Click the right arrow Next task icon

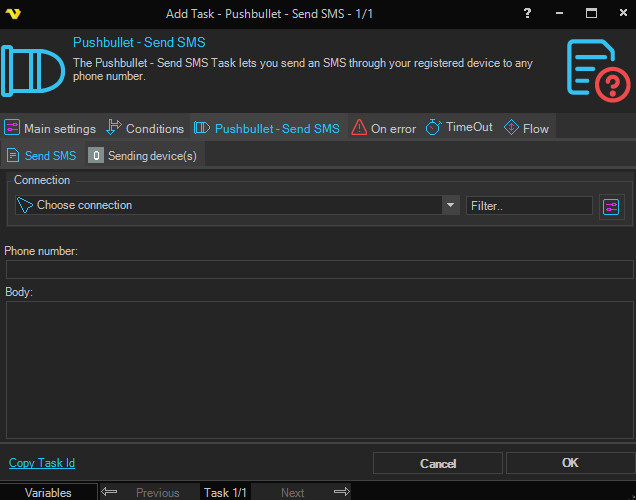coord(341,492)
